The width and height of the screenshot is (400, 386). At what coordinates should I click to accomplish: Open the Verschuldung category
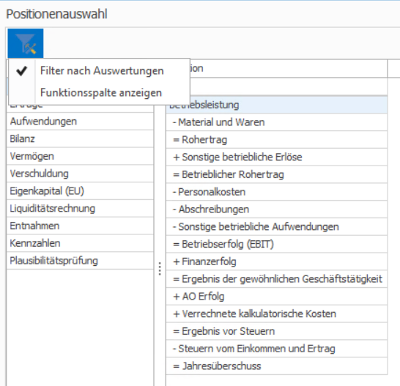pyautogui.click(x=80, y=173)
